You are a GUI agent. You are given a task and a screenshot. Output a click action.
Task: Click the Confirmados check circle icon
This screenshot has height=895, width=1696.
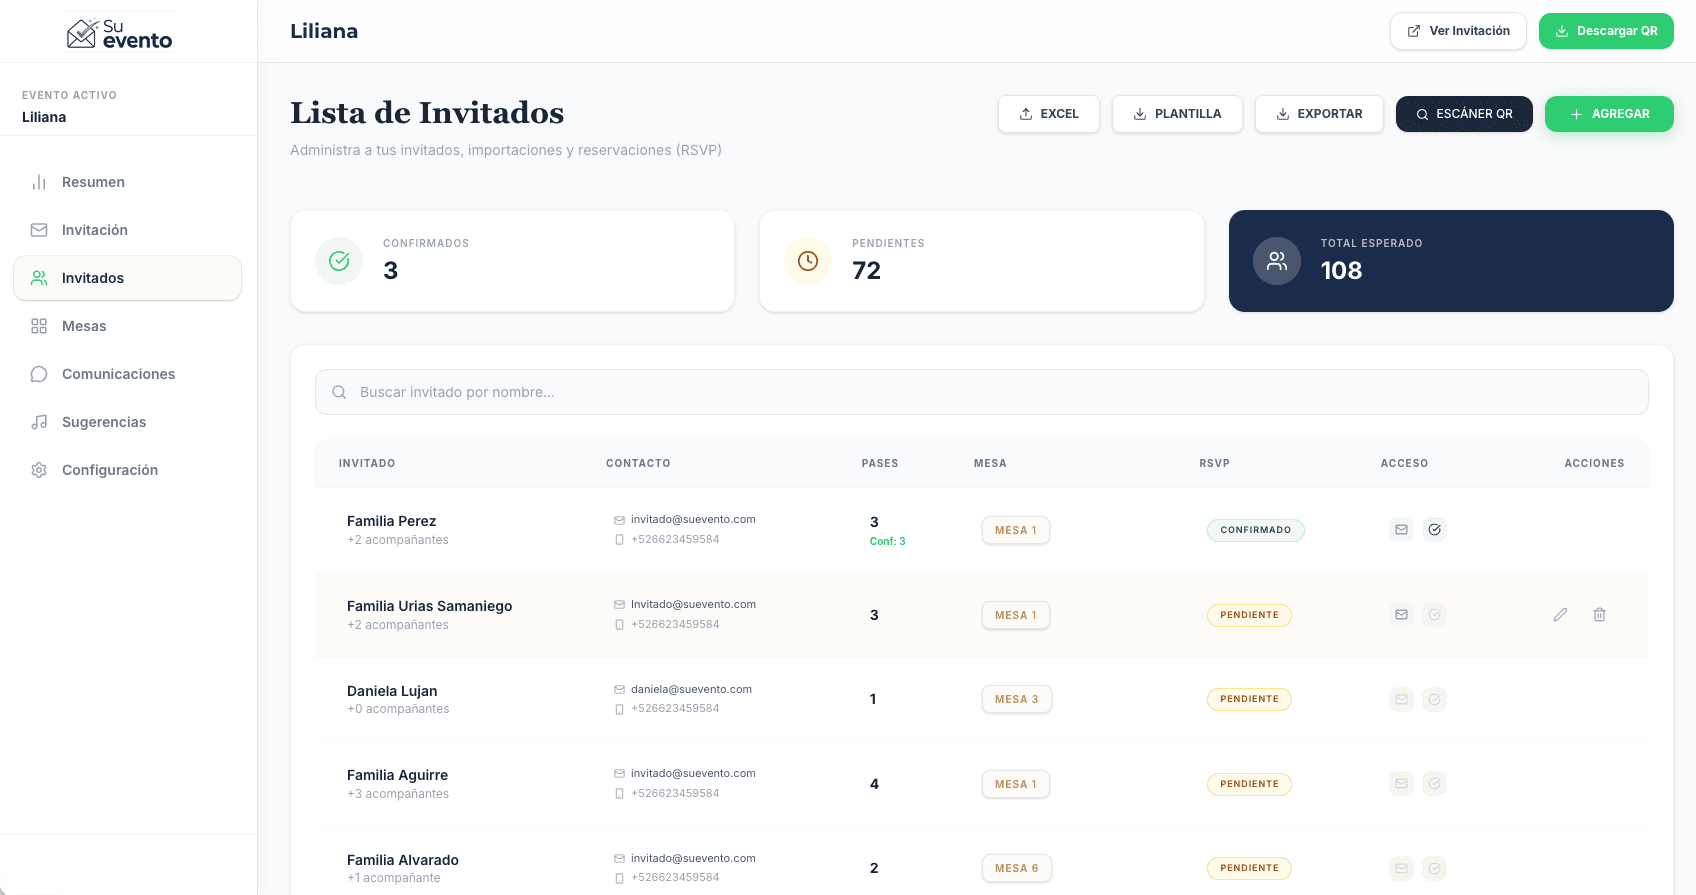(x=339, y=261)
